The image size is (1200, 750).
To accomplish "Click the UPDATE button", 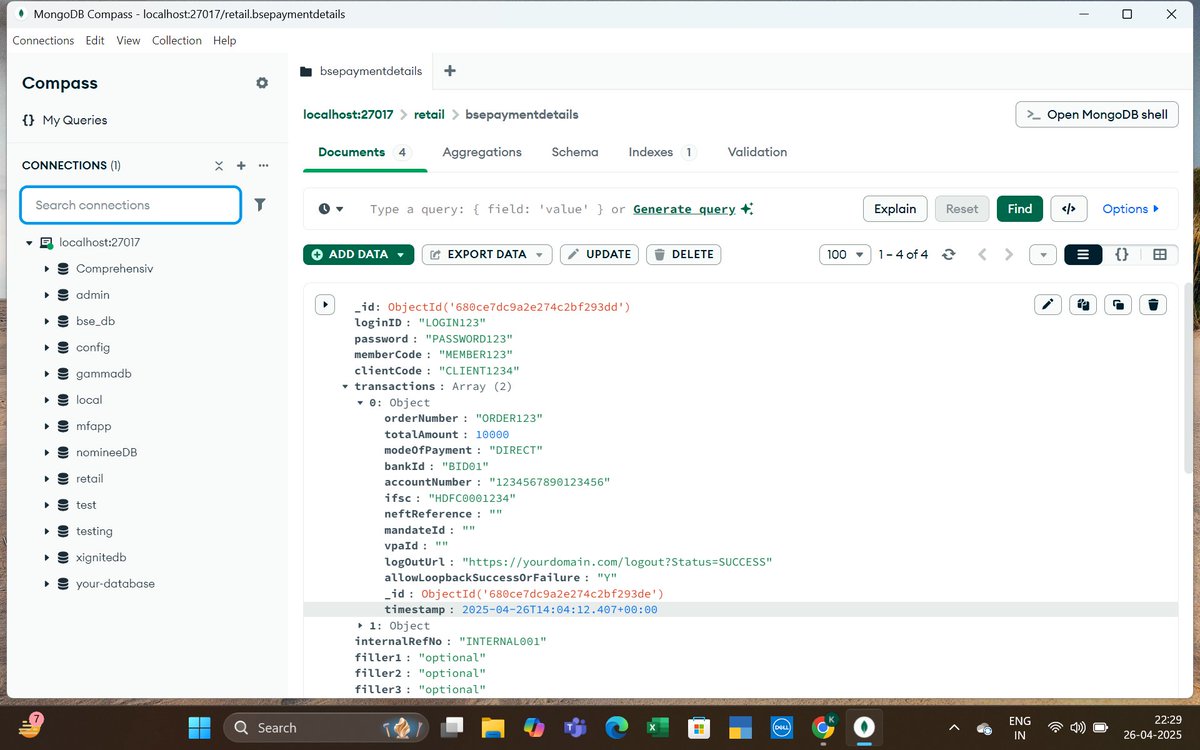I will (x=599, y=255).
